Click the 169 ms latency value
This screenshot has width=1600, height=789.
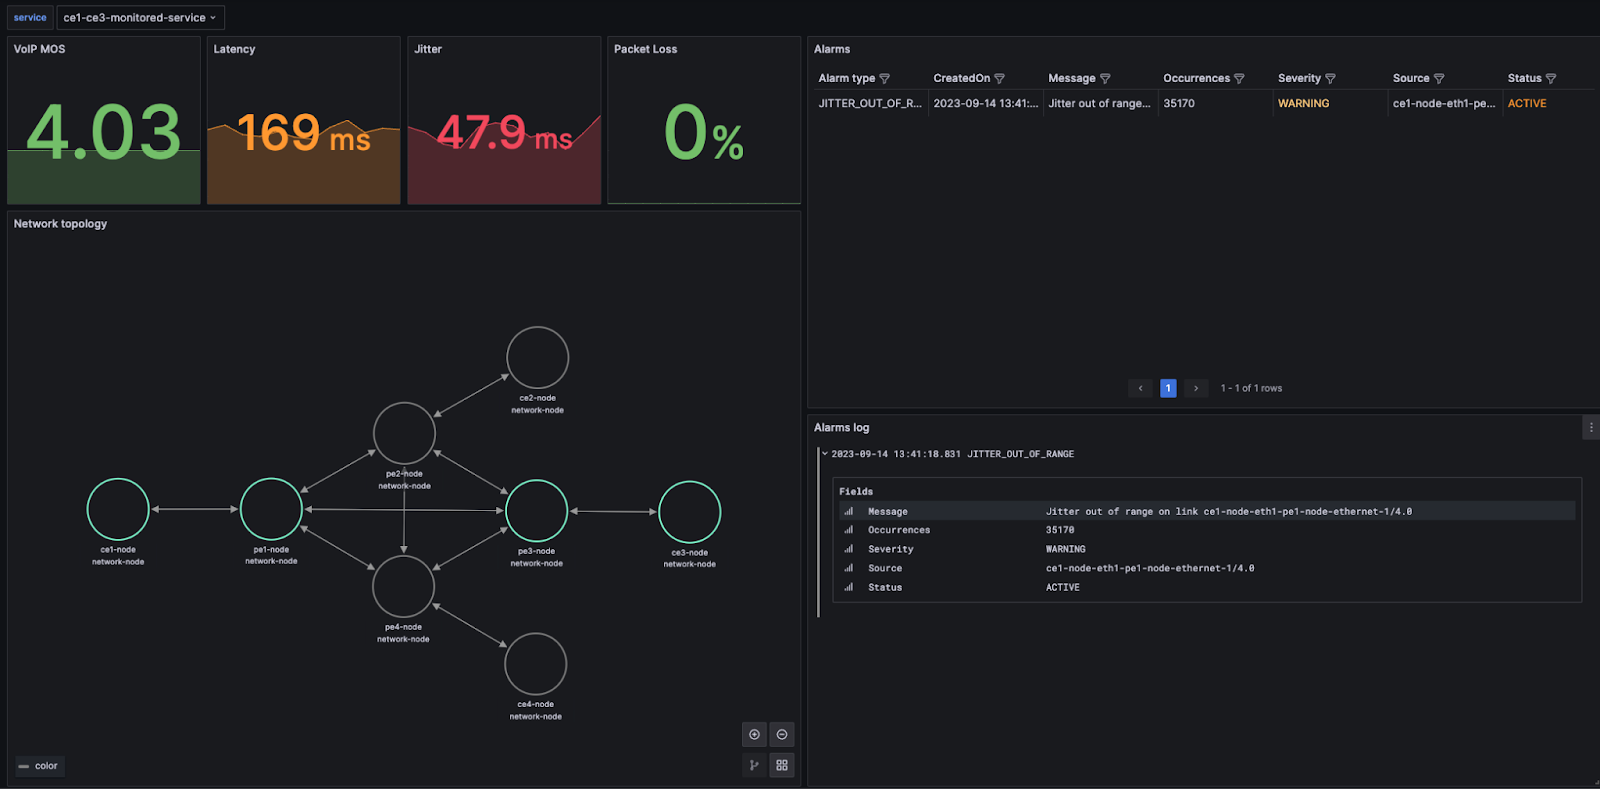click(304, 133)
